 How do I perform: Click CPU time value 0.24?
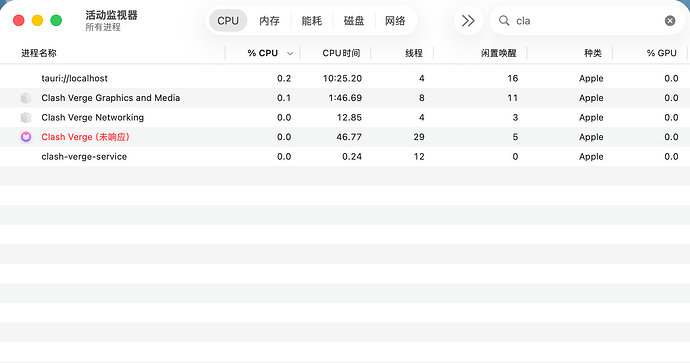(352, 157)
